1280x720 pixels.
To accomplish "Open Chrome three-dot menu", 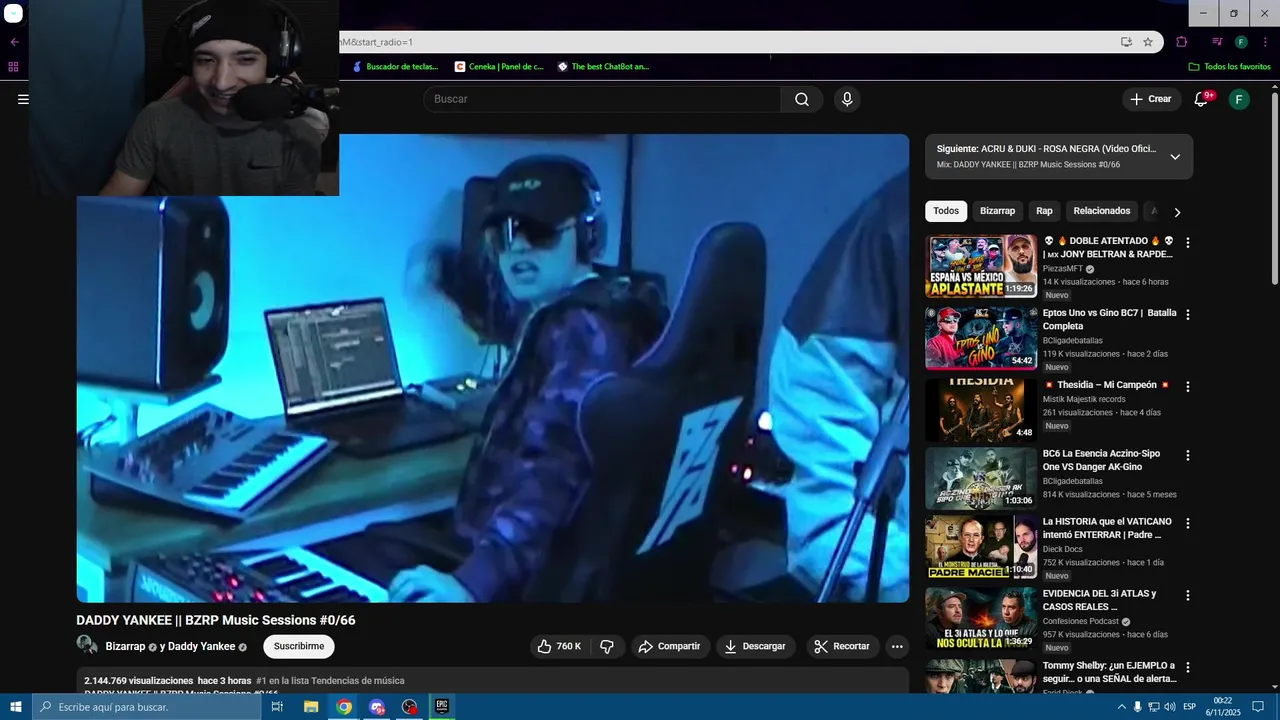I will tap(1265, 42).
